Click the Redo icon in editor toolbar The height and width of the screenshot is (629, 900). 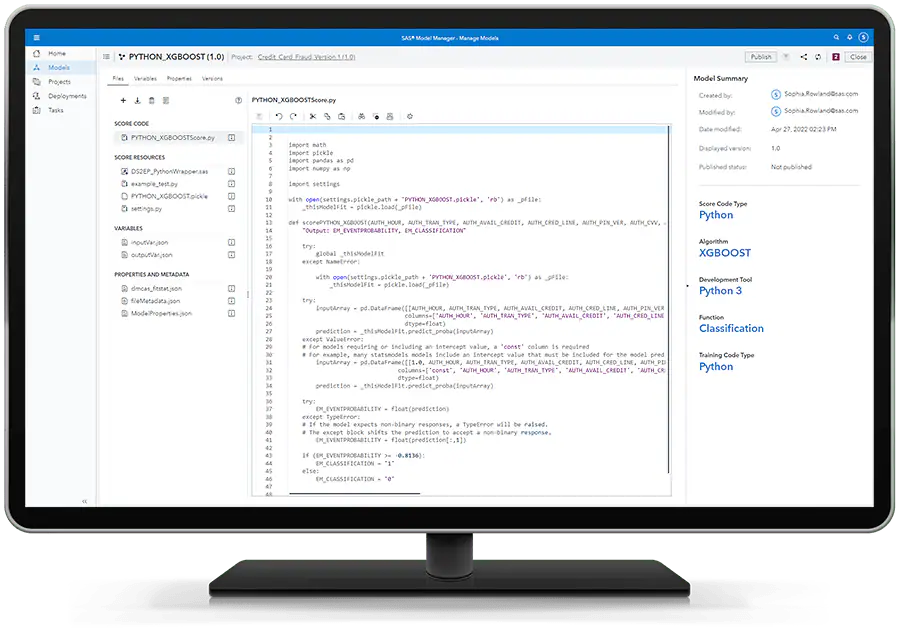(x=293, y=117)
